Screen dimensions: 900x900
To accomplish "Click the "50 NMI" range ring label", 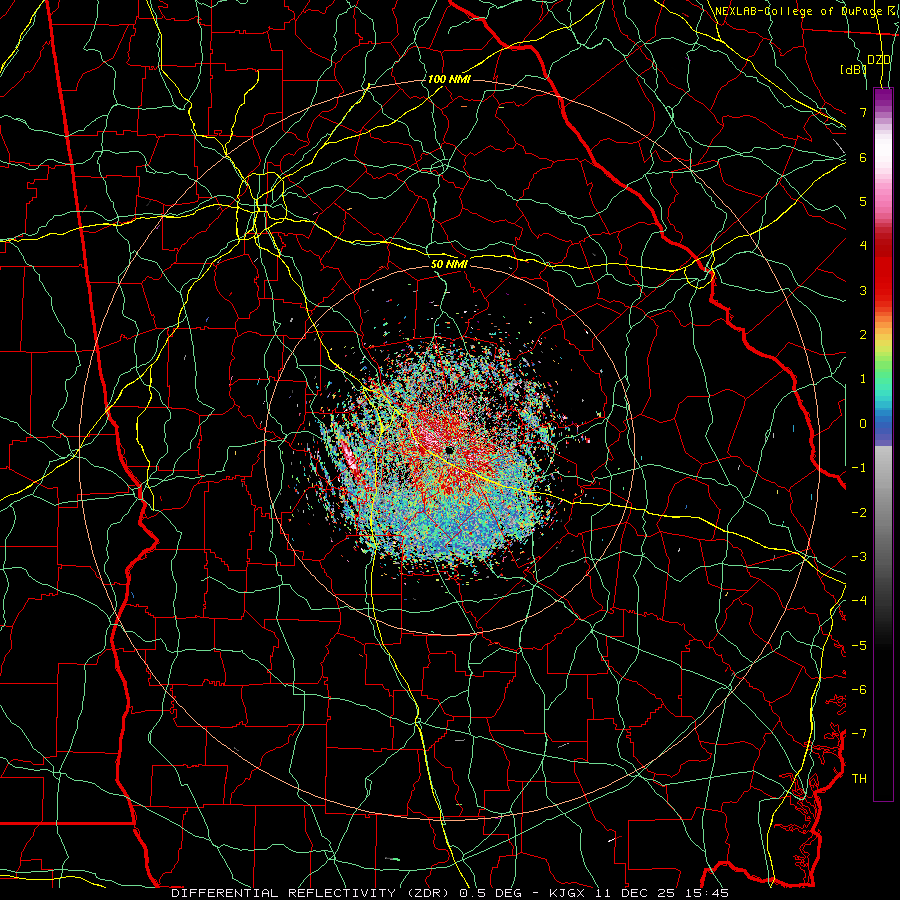I will click(449, 264).
